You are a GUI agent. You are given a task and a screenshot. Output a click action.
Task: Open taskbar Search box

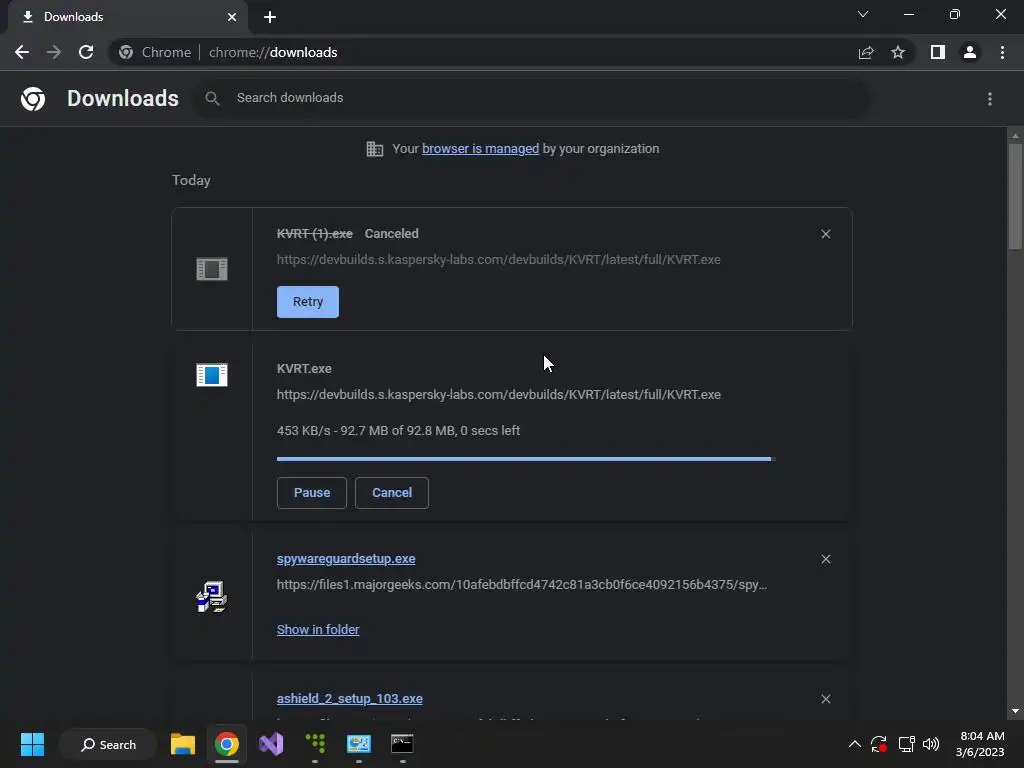coord(108,744)
